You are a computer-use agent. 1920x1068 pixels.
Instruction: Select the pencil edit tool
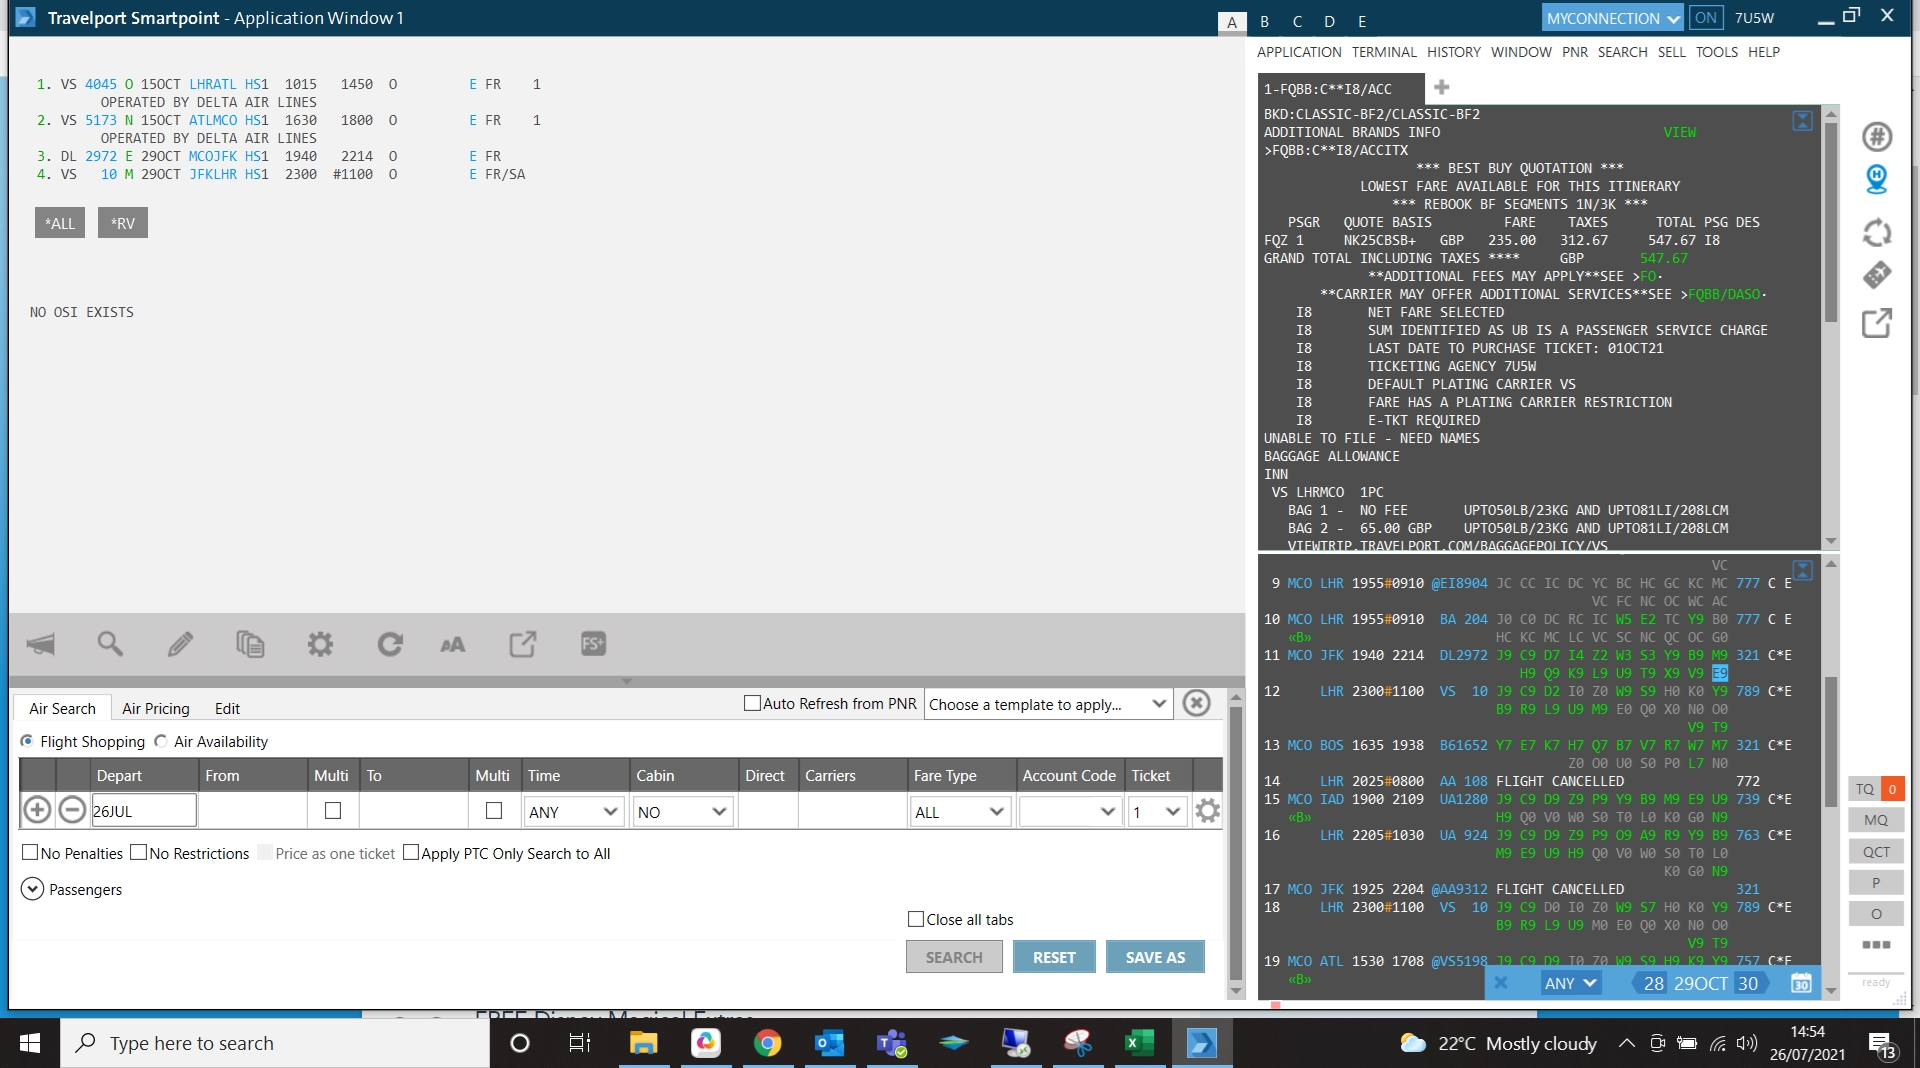pos(180,644)
